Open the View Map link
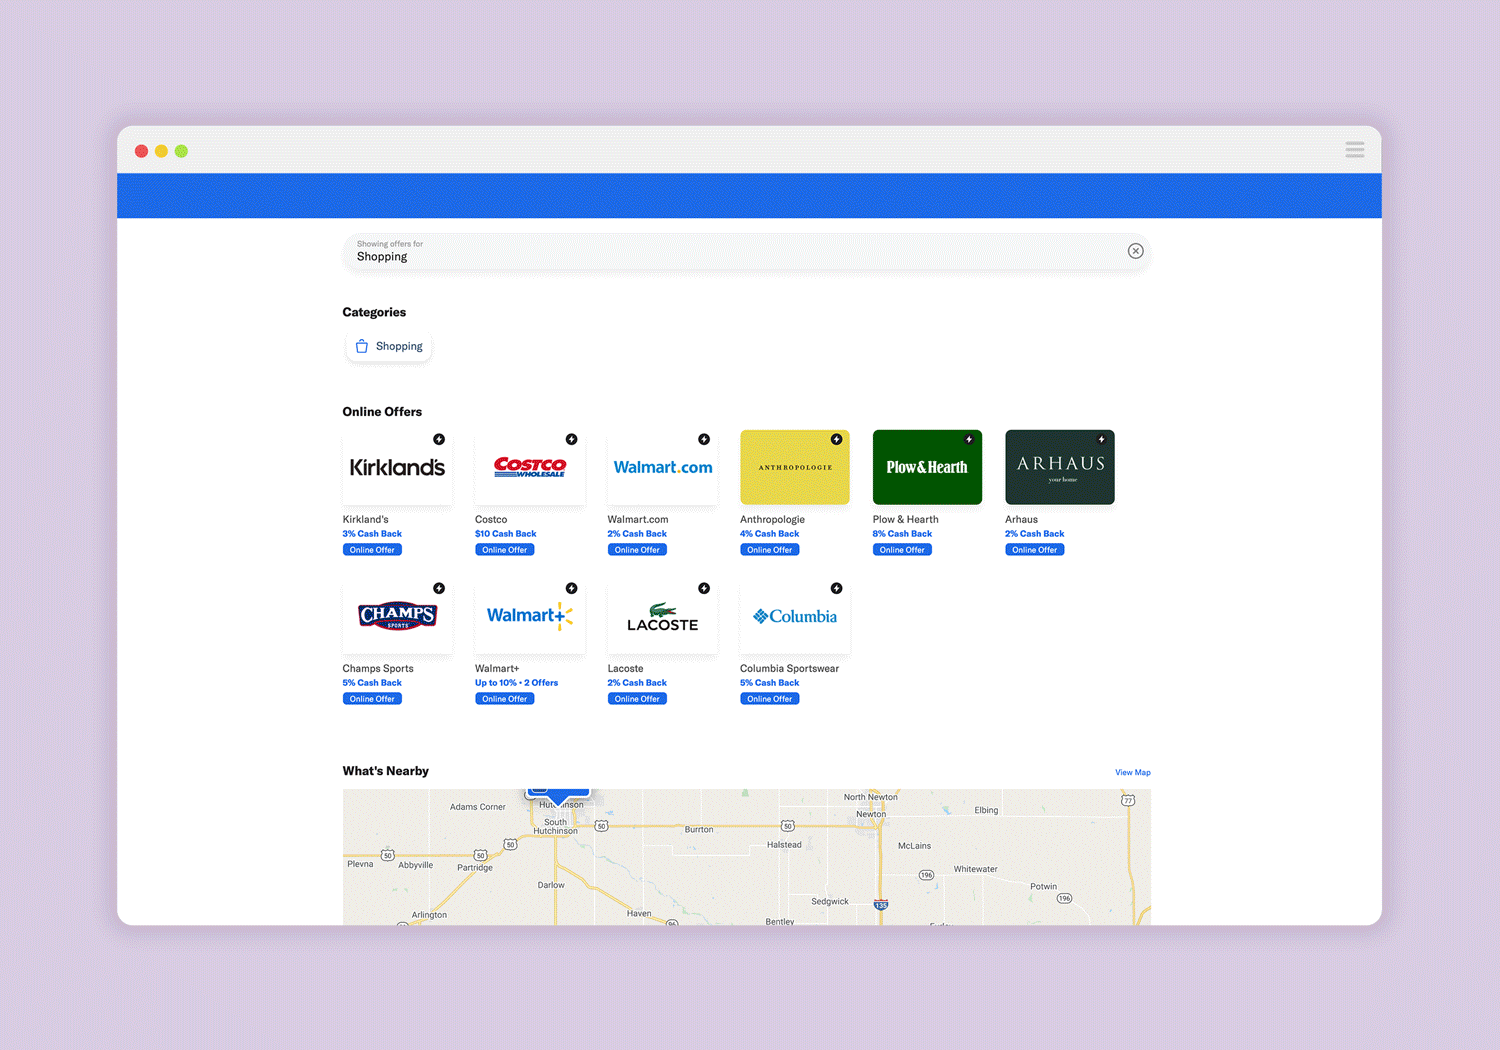Viewport: 1500px width, 1050px height. pos(1133,772)
